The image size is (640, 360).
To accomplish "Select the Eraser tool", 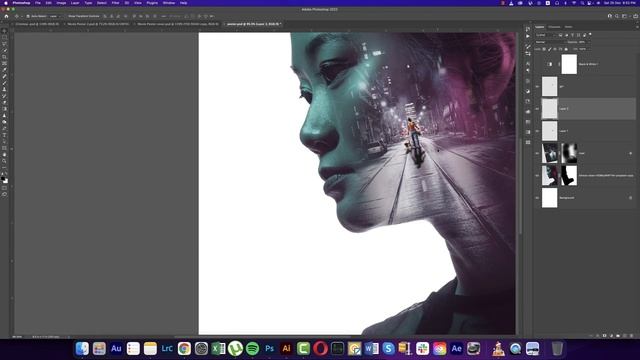I will tap(4, 102).
